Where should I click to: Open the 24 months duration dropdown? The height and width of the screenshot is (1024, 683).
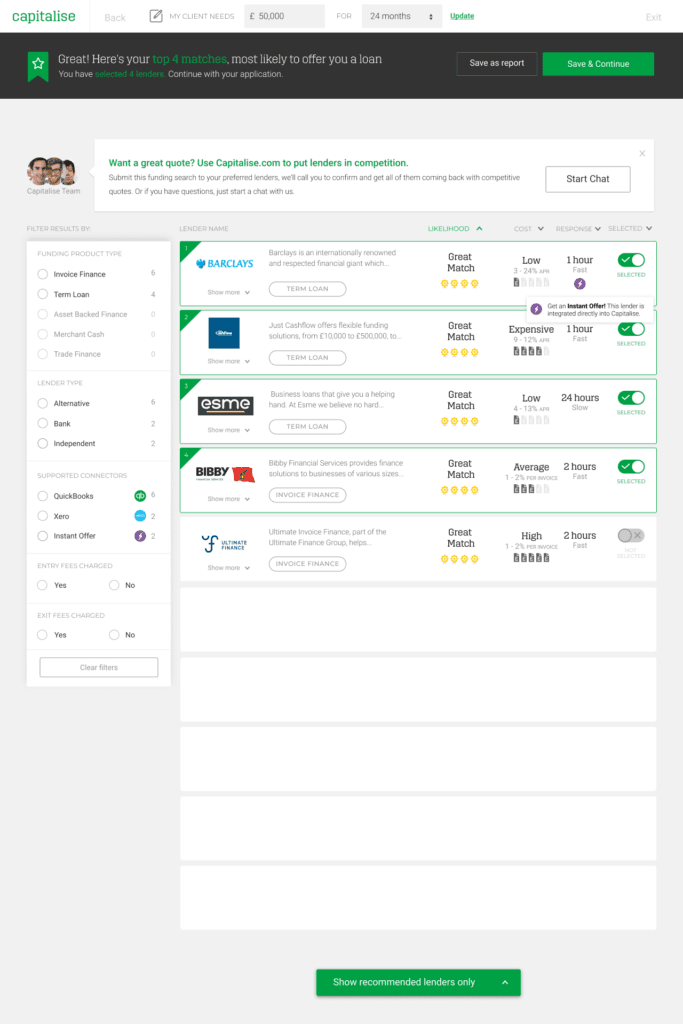pyautogui.click(x=402, y=16)
